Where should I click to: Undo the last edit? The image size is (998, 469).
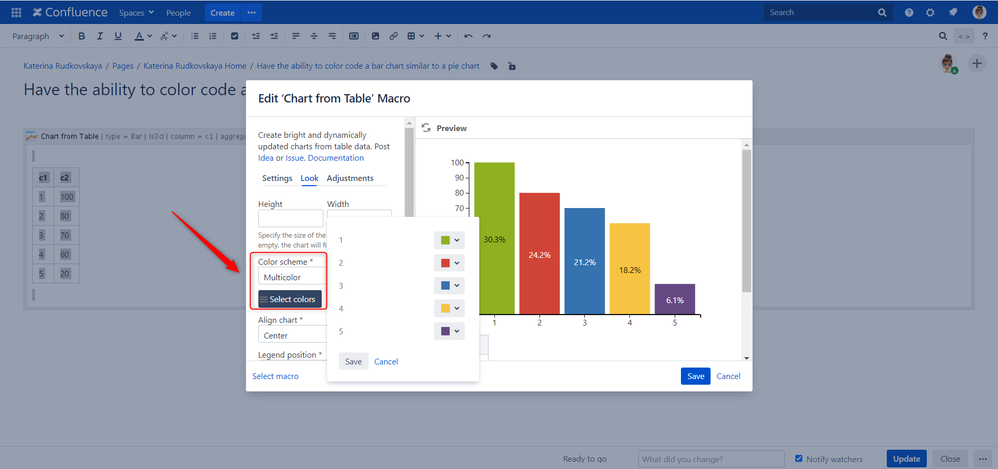pos(468,36)
